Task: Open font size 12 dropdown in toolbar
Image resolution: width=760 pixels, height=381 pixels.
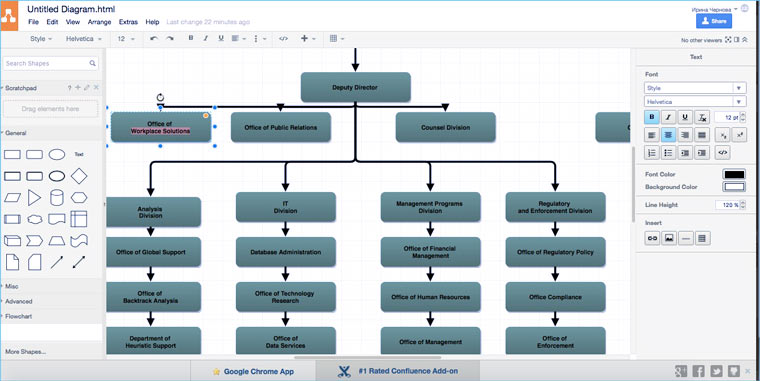Action: pos(126,39)
